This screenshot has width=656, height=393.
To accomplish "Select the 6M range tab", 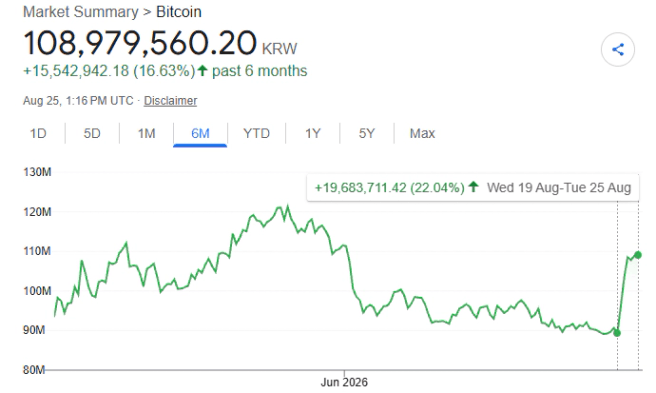I will coord(200,134).
